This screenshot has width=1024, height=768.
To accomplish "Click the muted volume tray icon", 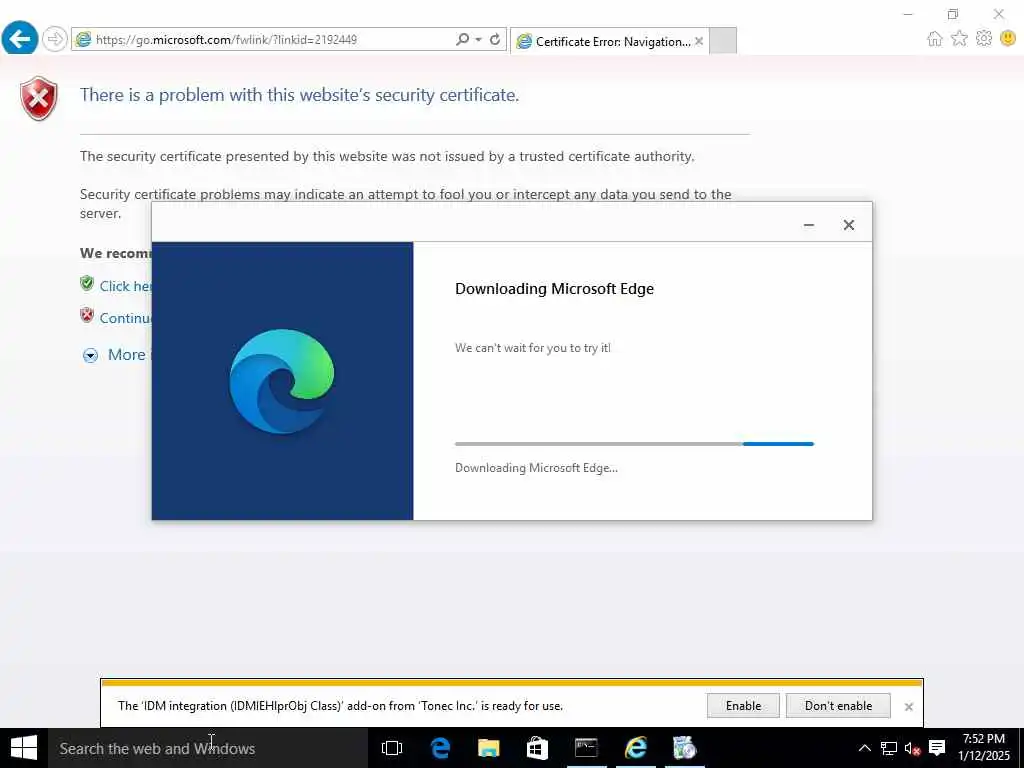I will [x=912, y=748].
